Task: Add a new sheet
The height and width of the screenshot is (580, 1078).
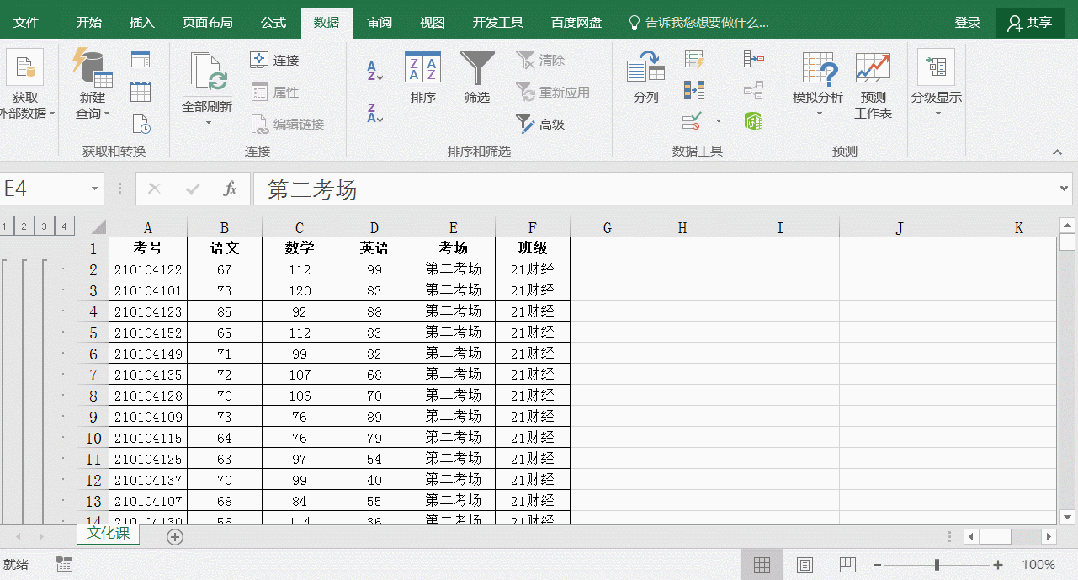Action: click(175, 537)
